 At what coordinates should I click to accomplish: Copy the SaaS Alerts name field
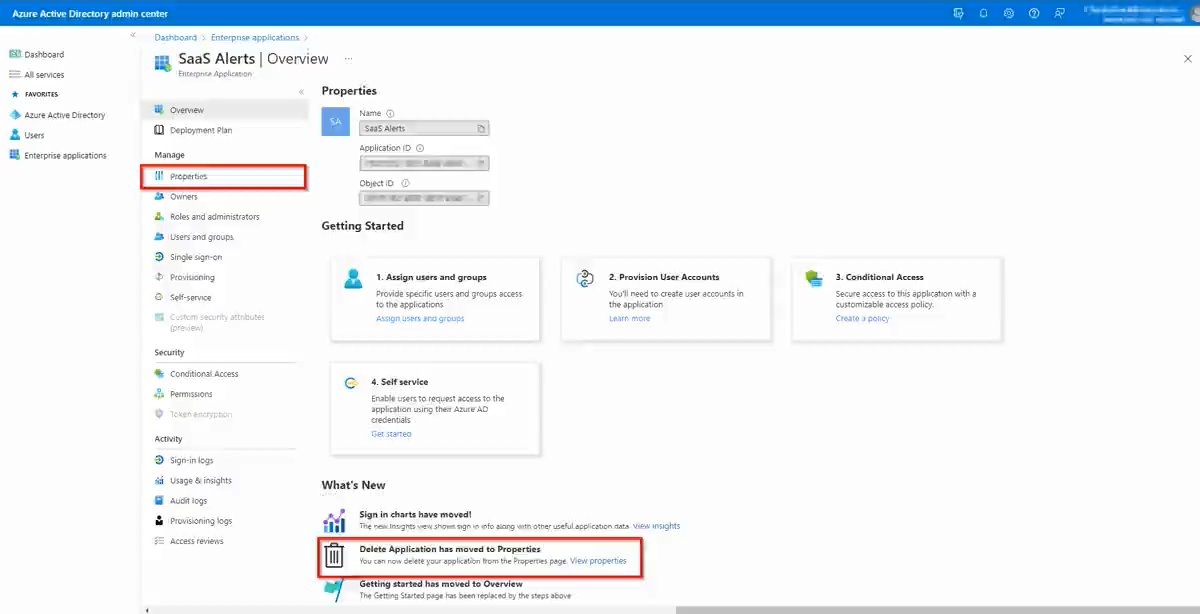(x=481, y=128)
